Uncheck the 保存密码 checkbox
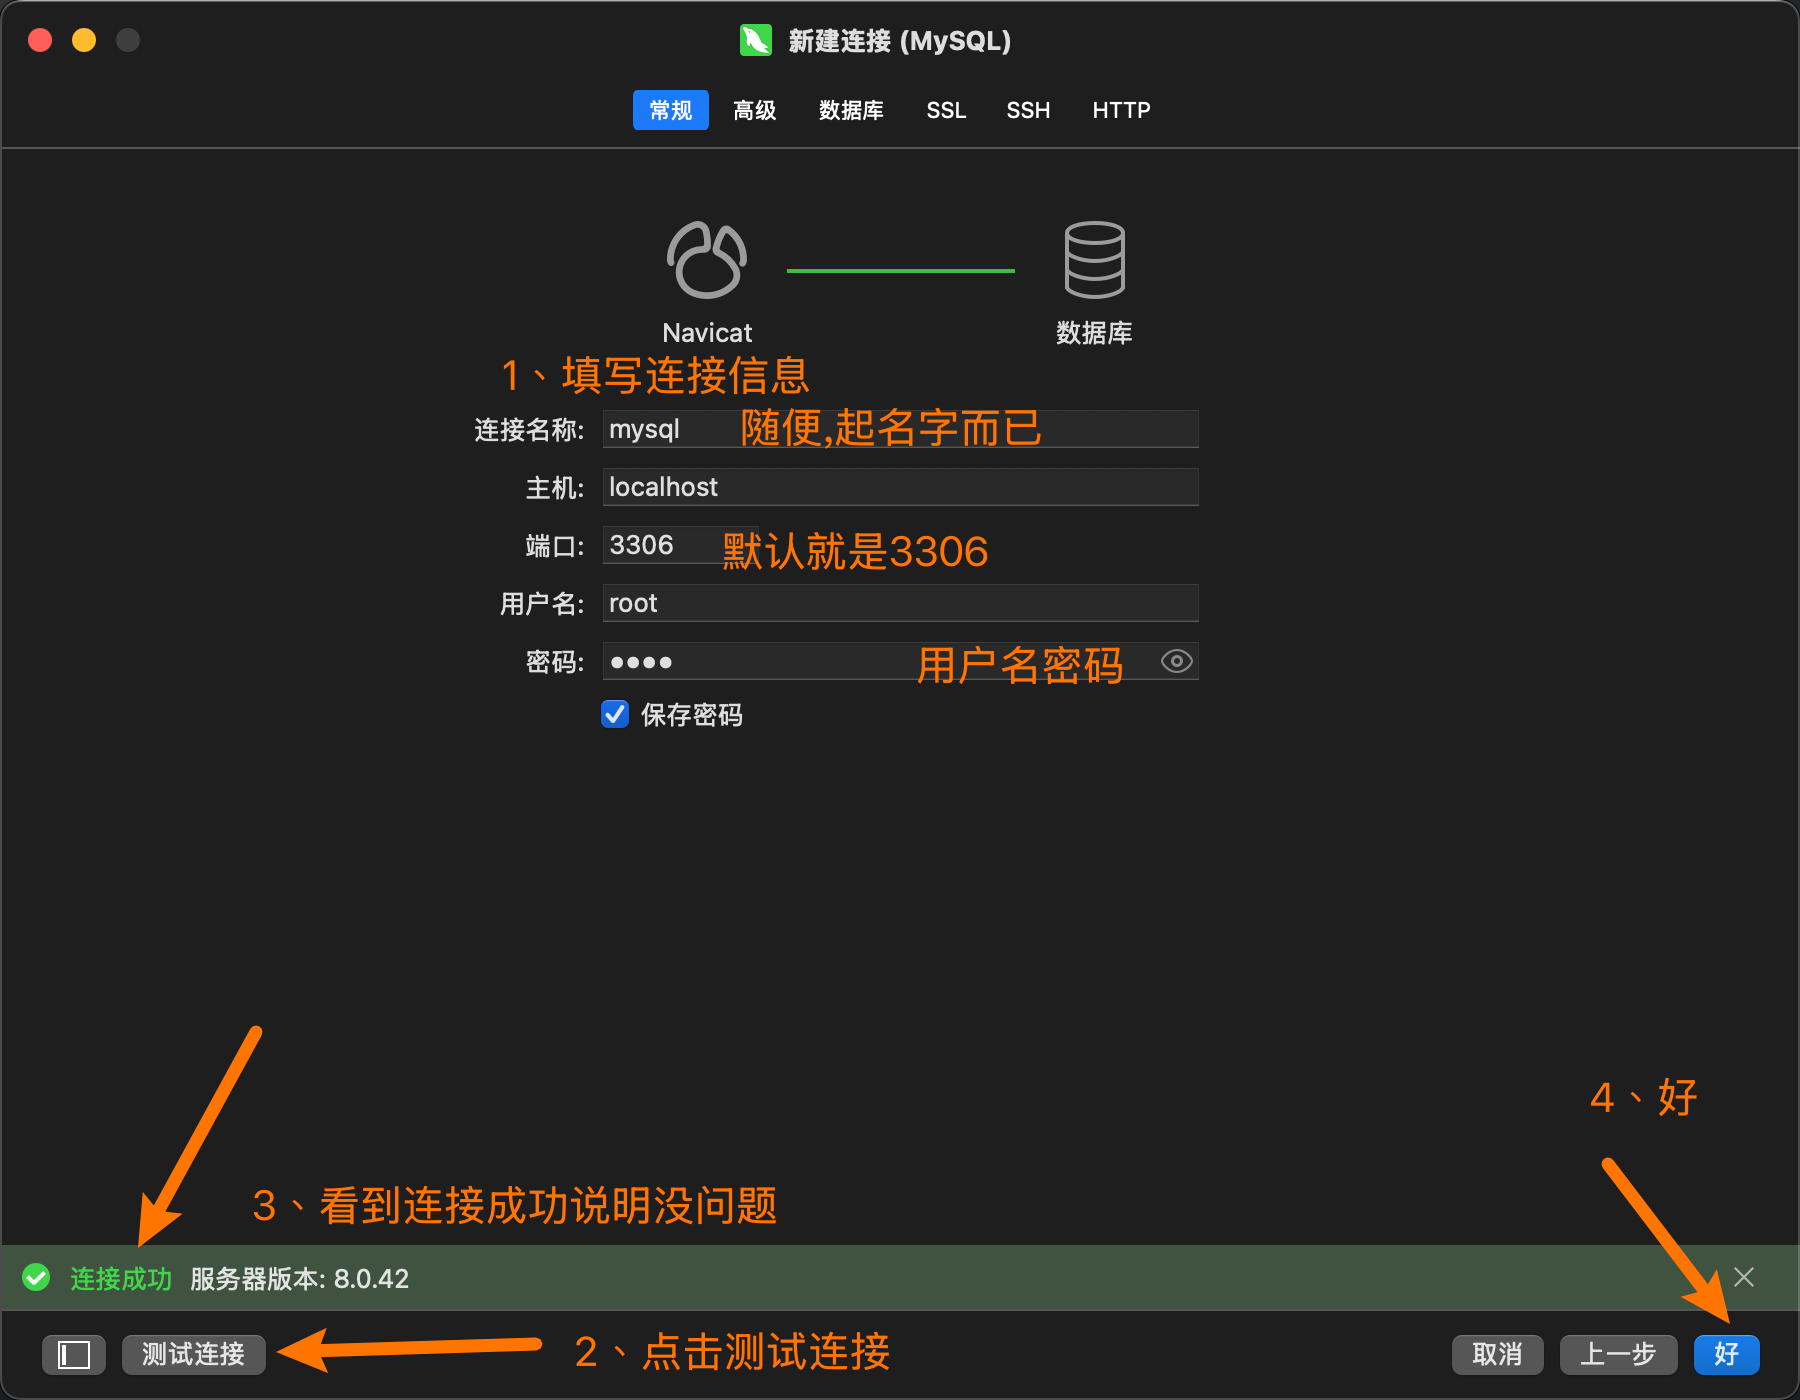Screen dimensions: 1800x1400 click(x=615, y=714)
